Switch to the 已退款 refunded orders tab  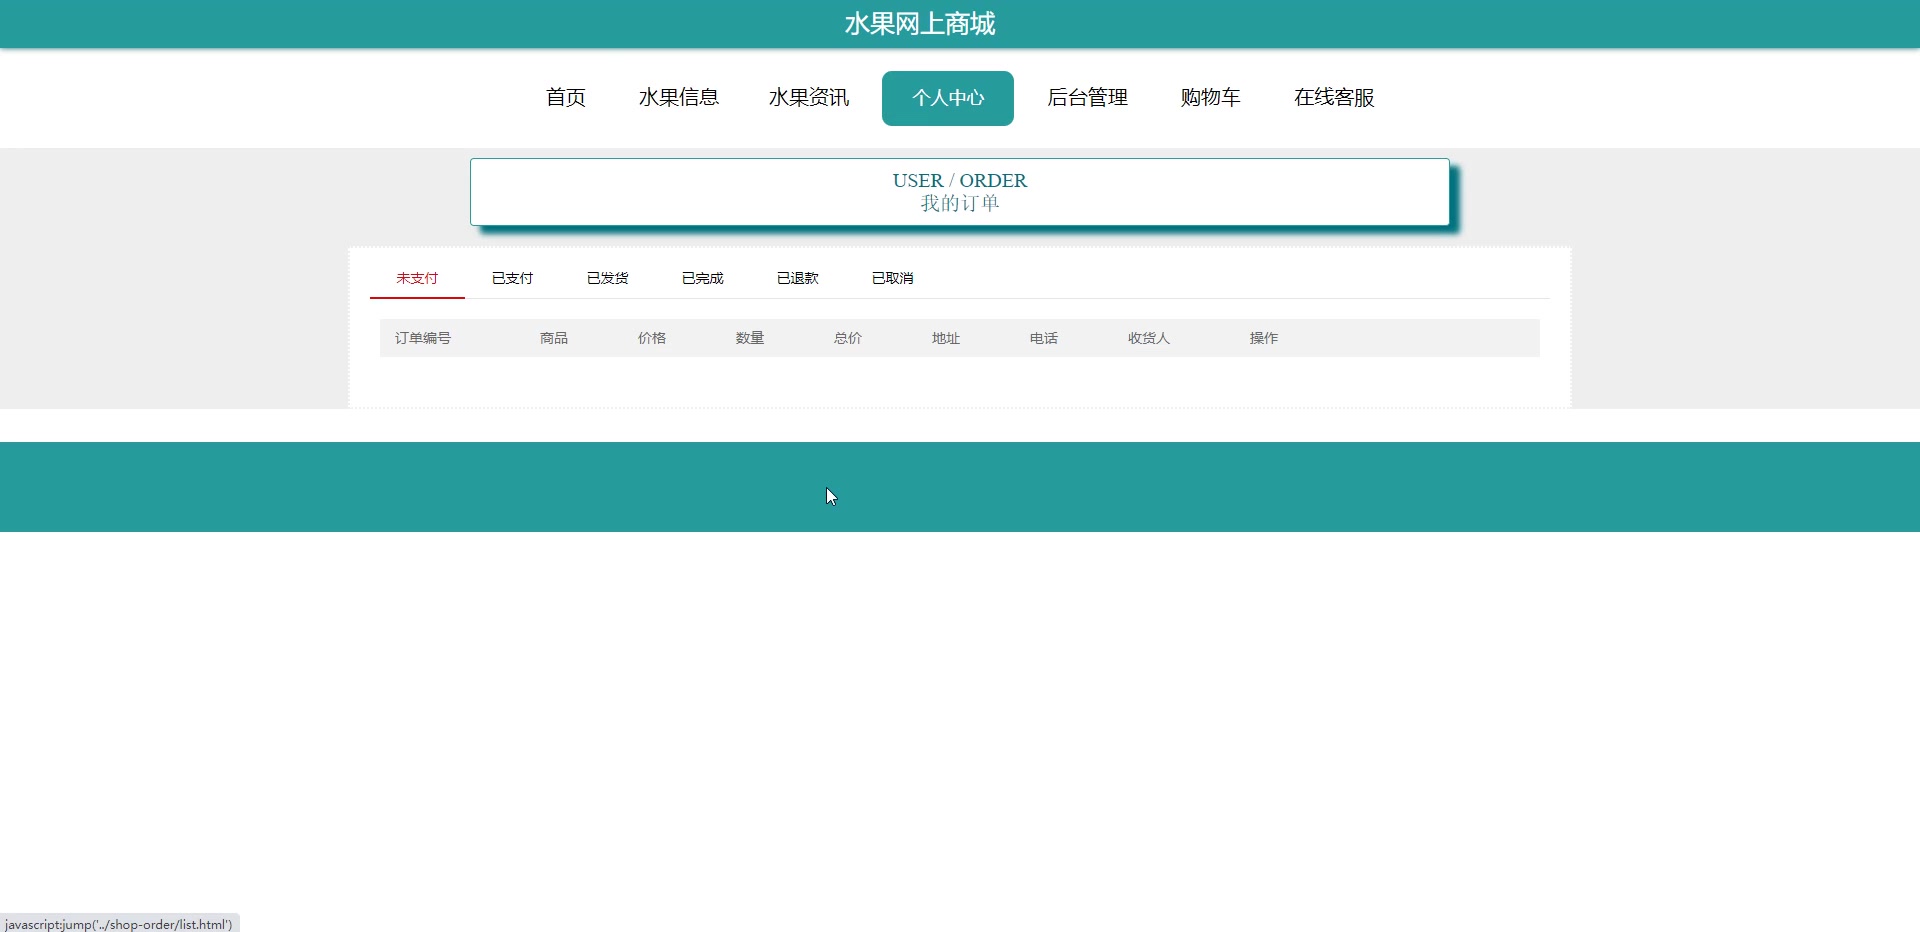pyautogui.click(x=797, y=278)
